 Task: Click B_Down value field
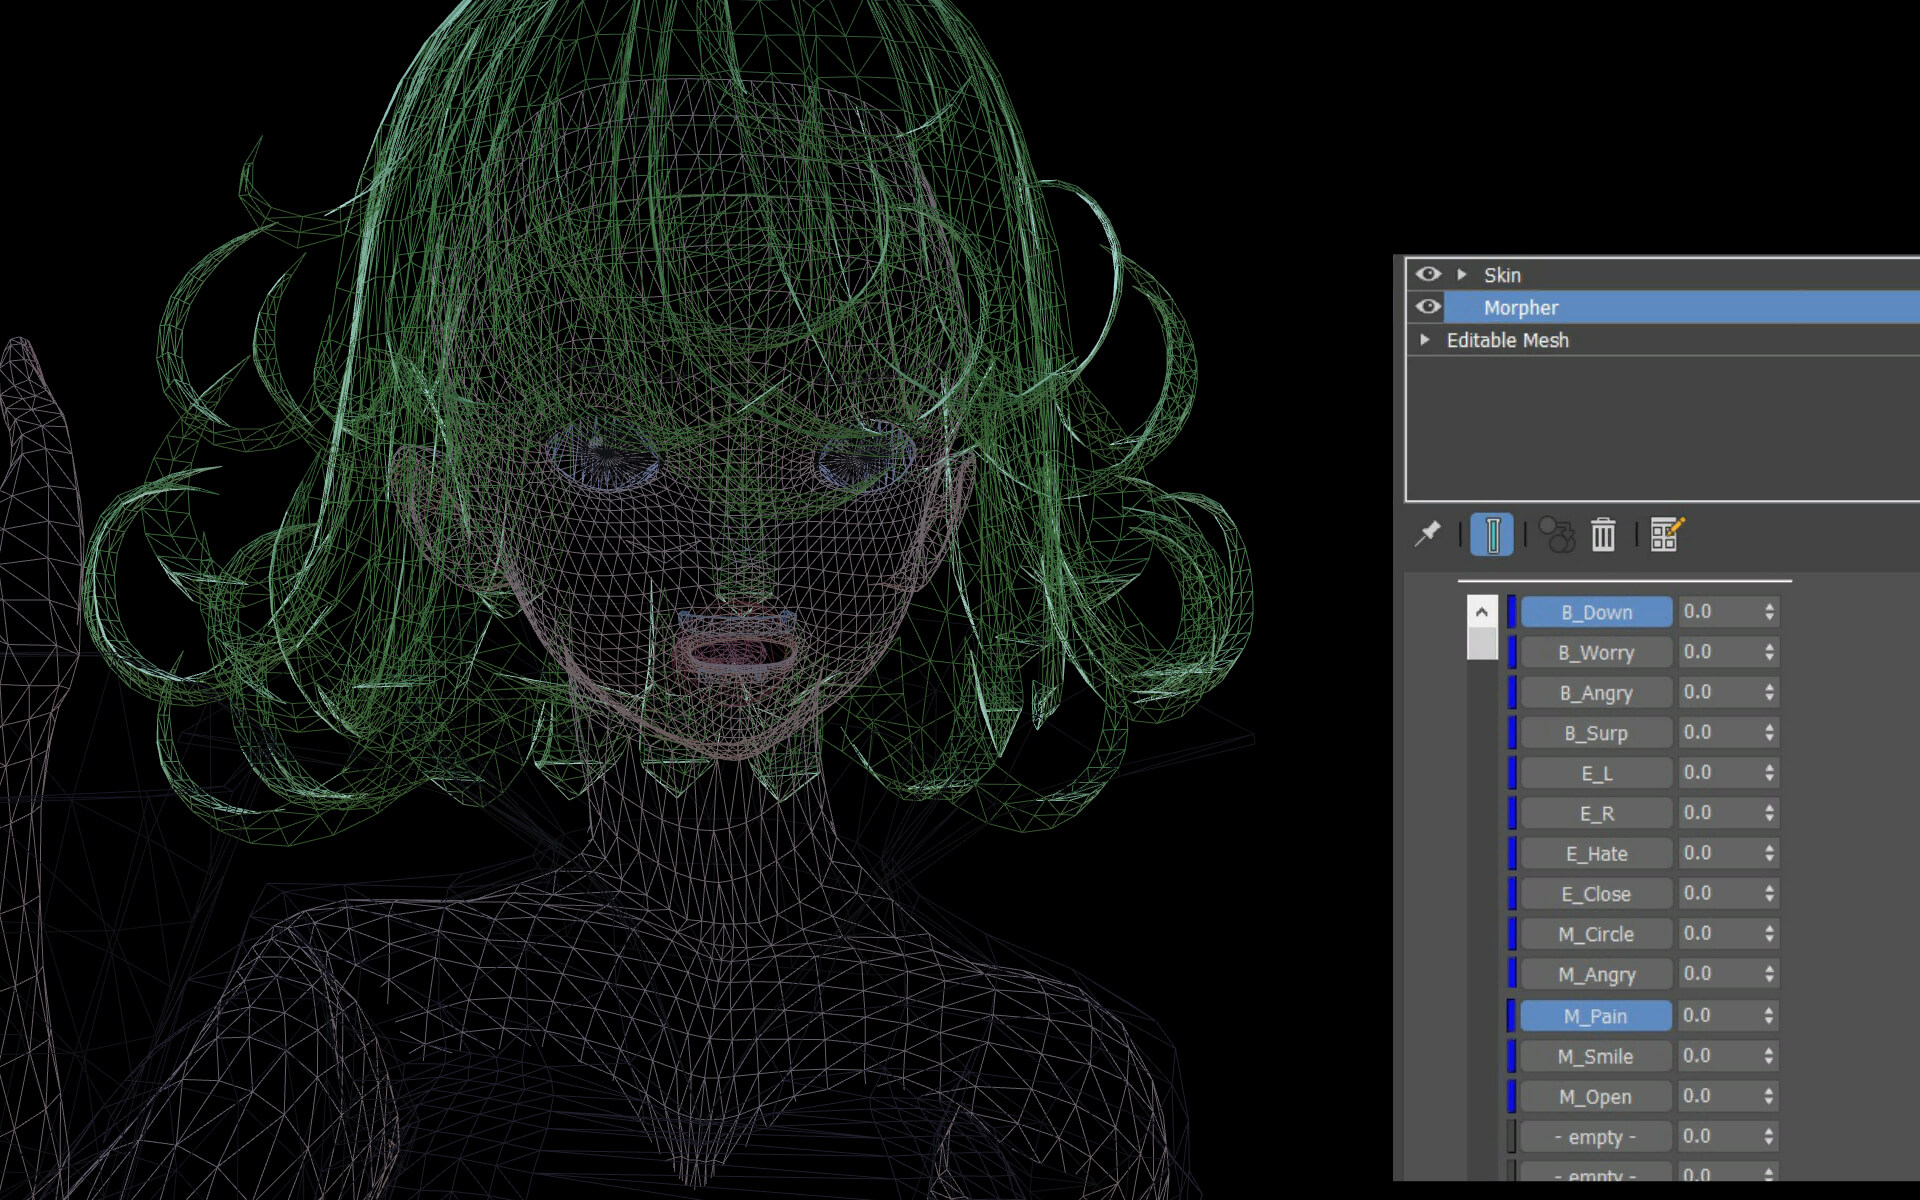(1719, 611)
